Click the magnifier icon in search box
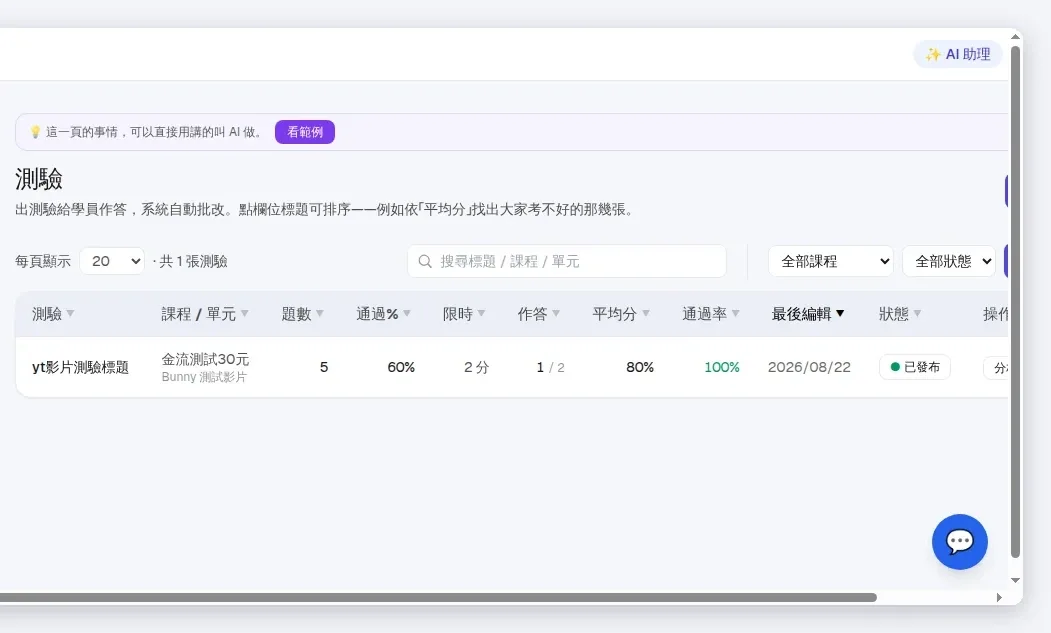The height and width of the screenshot is (633, 1051). point(425,262)
